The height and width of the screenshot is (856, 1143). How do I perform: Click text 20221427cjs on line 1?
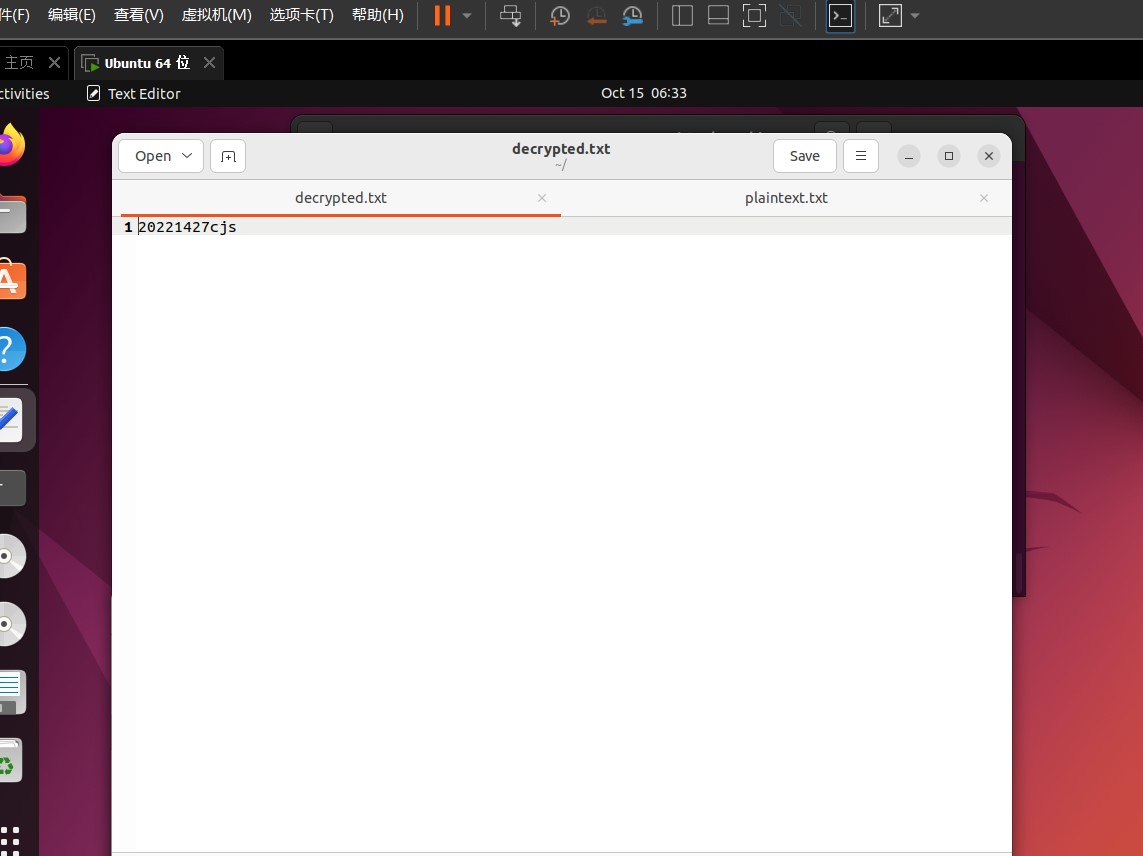tap(187, 227)
